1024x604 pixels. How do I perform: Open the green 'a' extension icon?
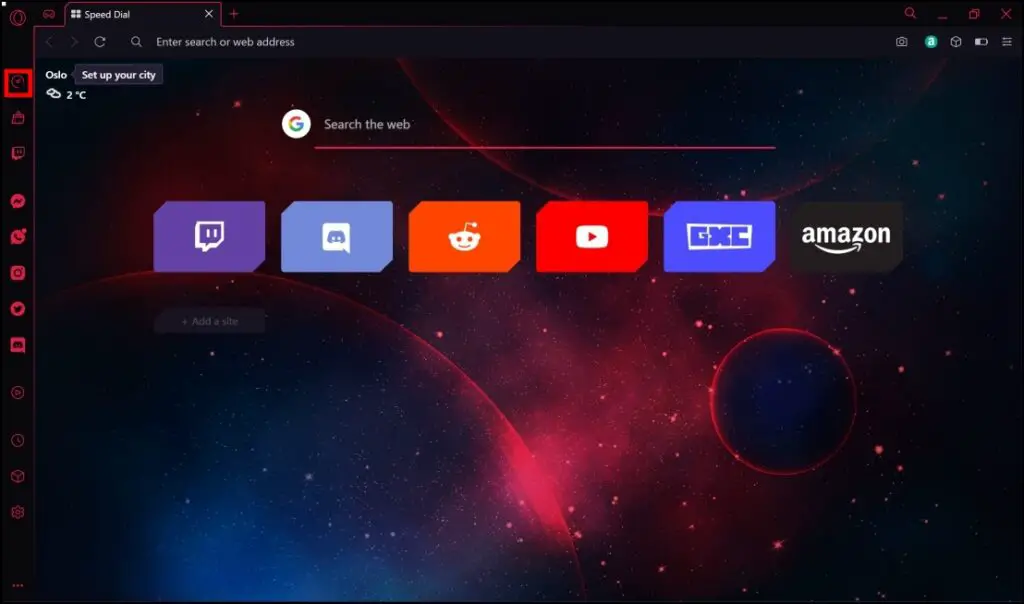pyautogui.click(x=931, y=42)
